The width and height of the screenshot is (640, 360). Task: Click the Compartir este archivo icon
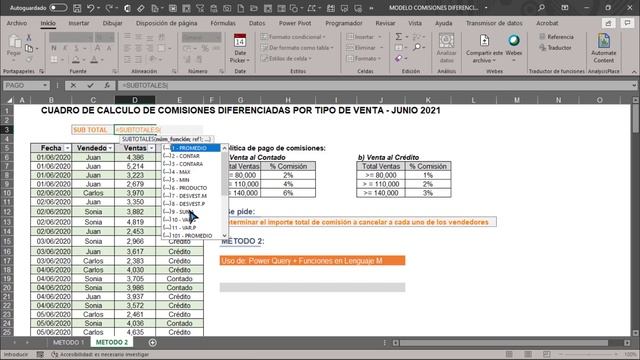click(484, 40)
